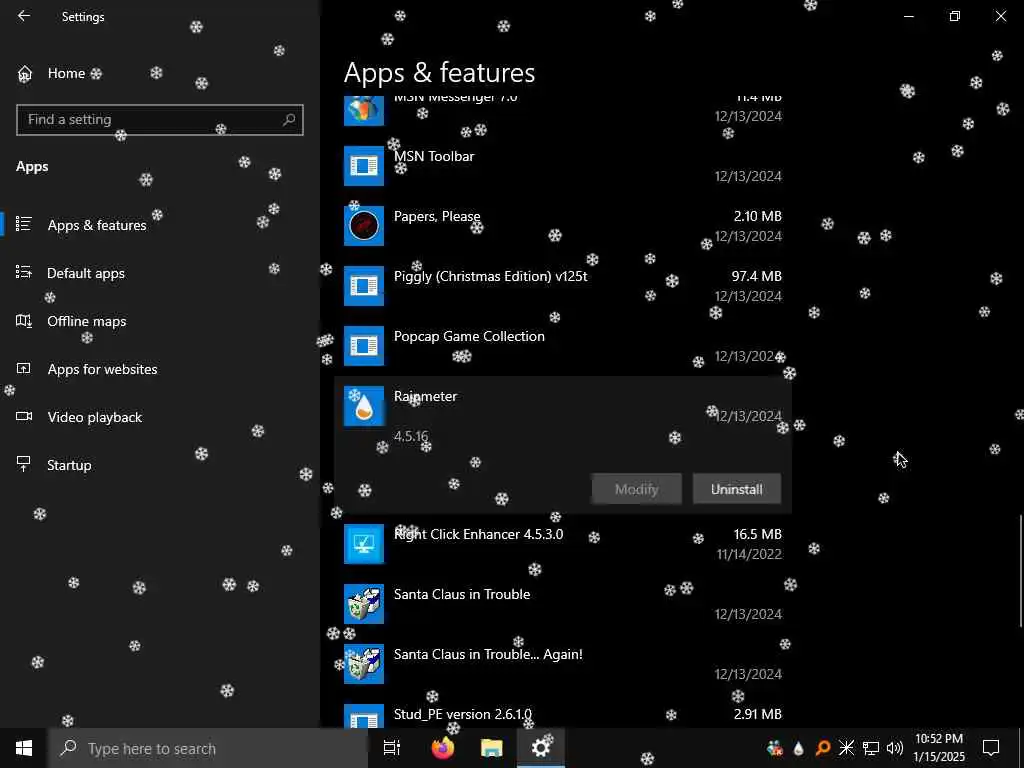Select the Papers, Please entry
The image size is (1024, 768).
click(x=563, y=226)
